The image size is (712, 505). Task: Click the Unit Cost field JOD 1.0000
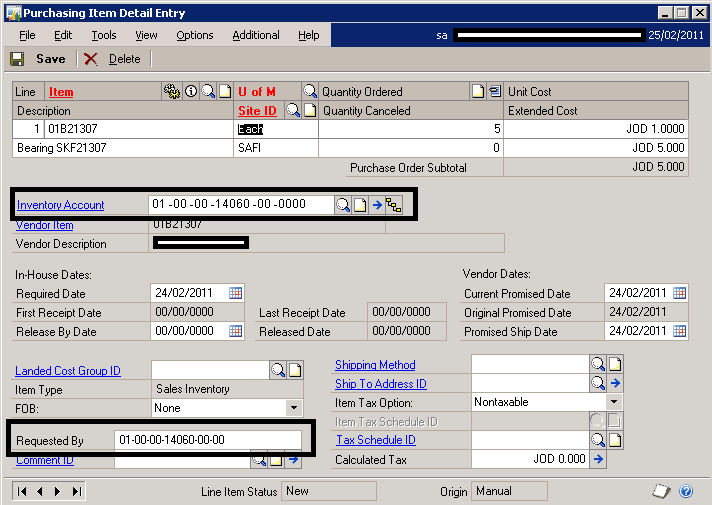pyautogui.click(x=596, y=129)
